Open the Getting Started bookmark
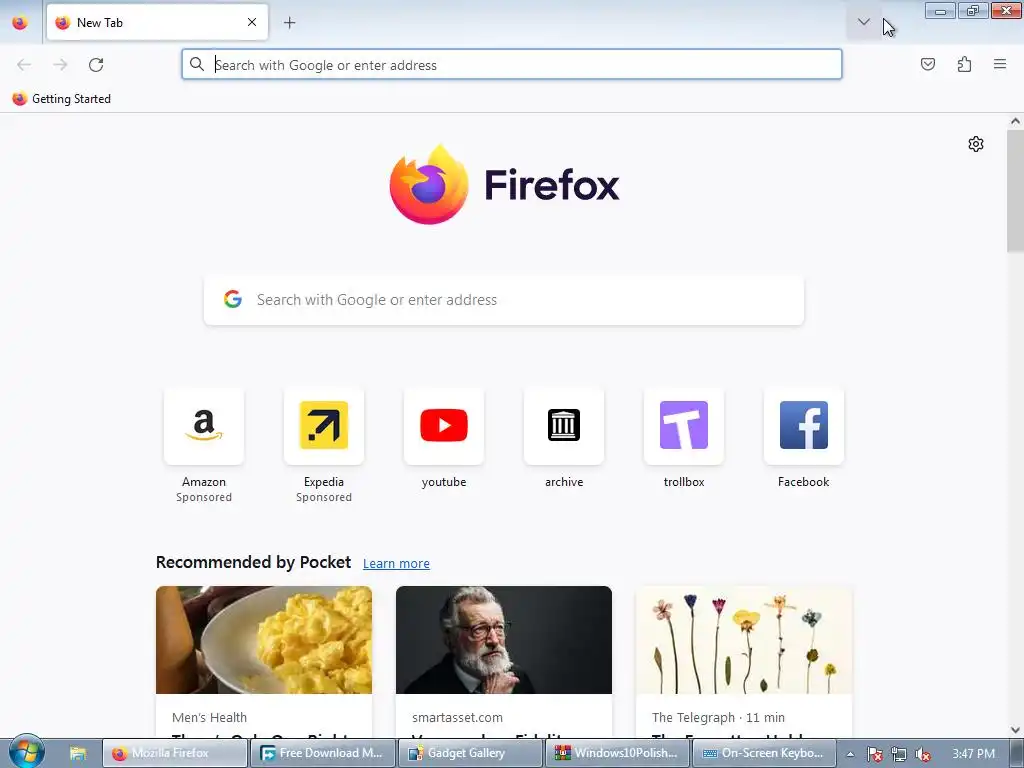This screenshot has width=1024, height=768. (x=61, y=99)
